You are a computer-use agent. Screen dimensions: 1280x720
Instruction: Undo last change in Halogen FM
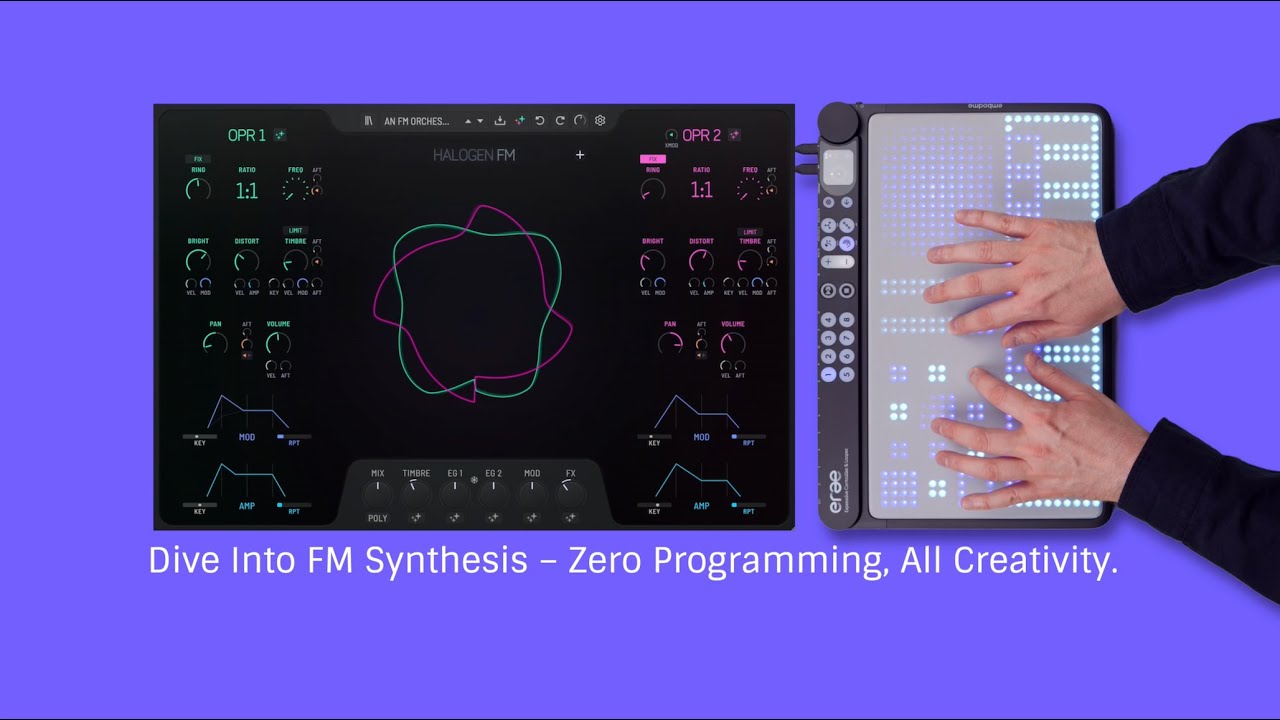540,121
